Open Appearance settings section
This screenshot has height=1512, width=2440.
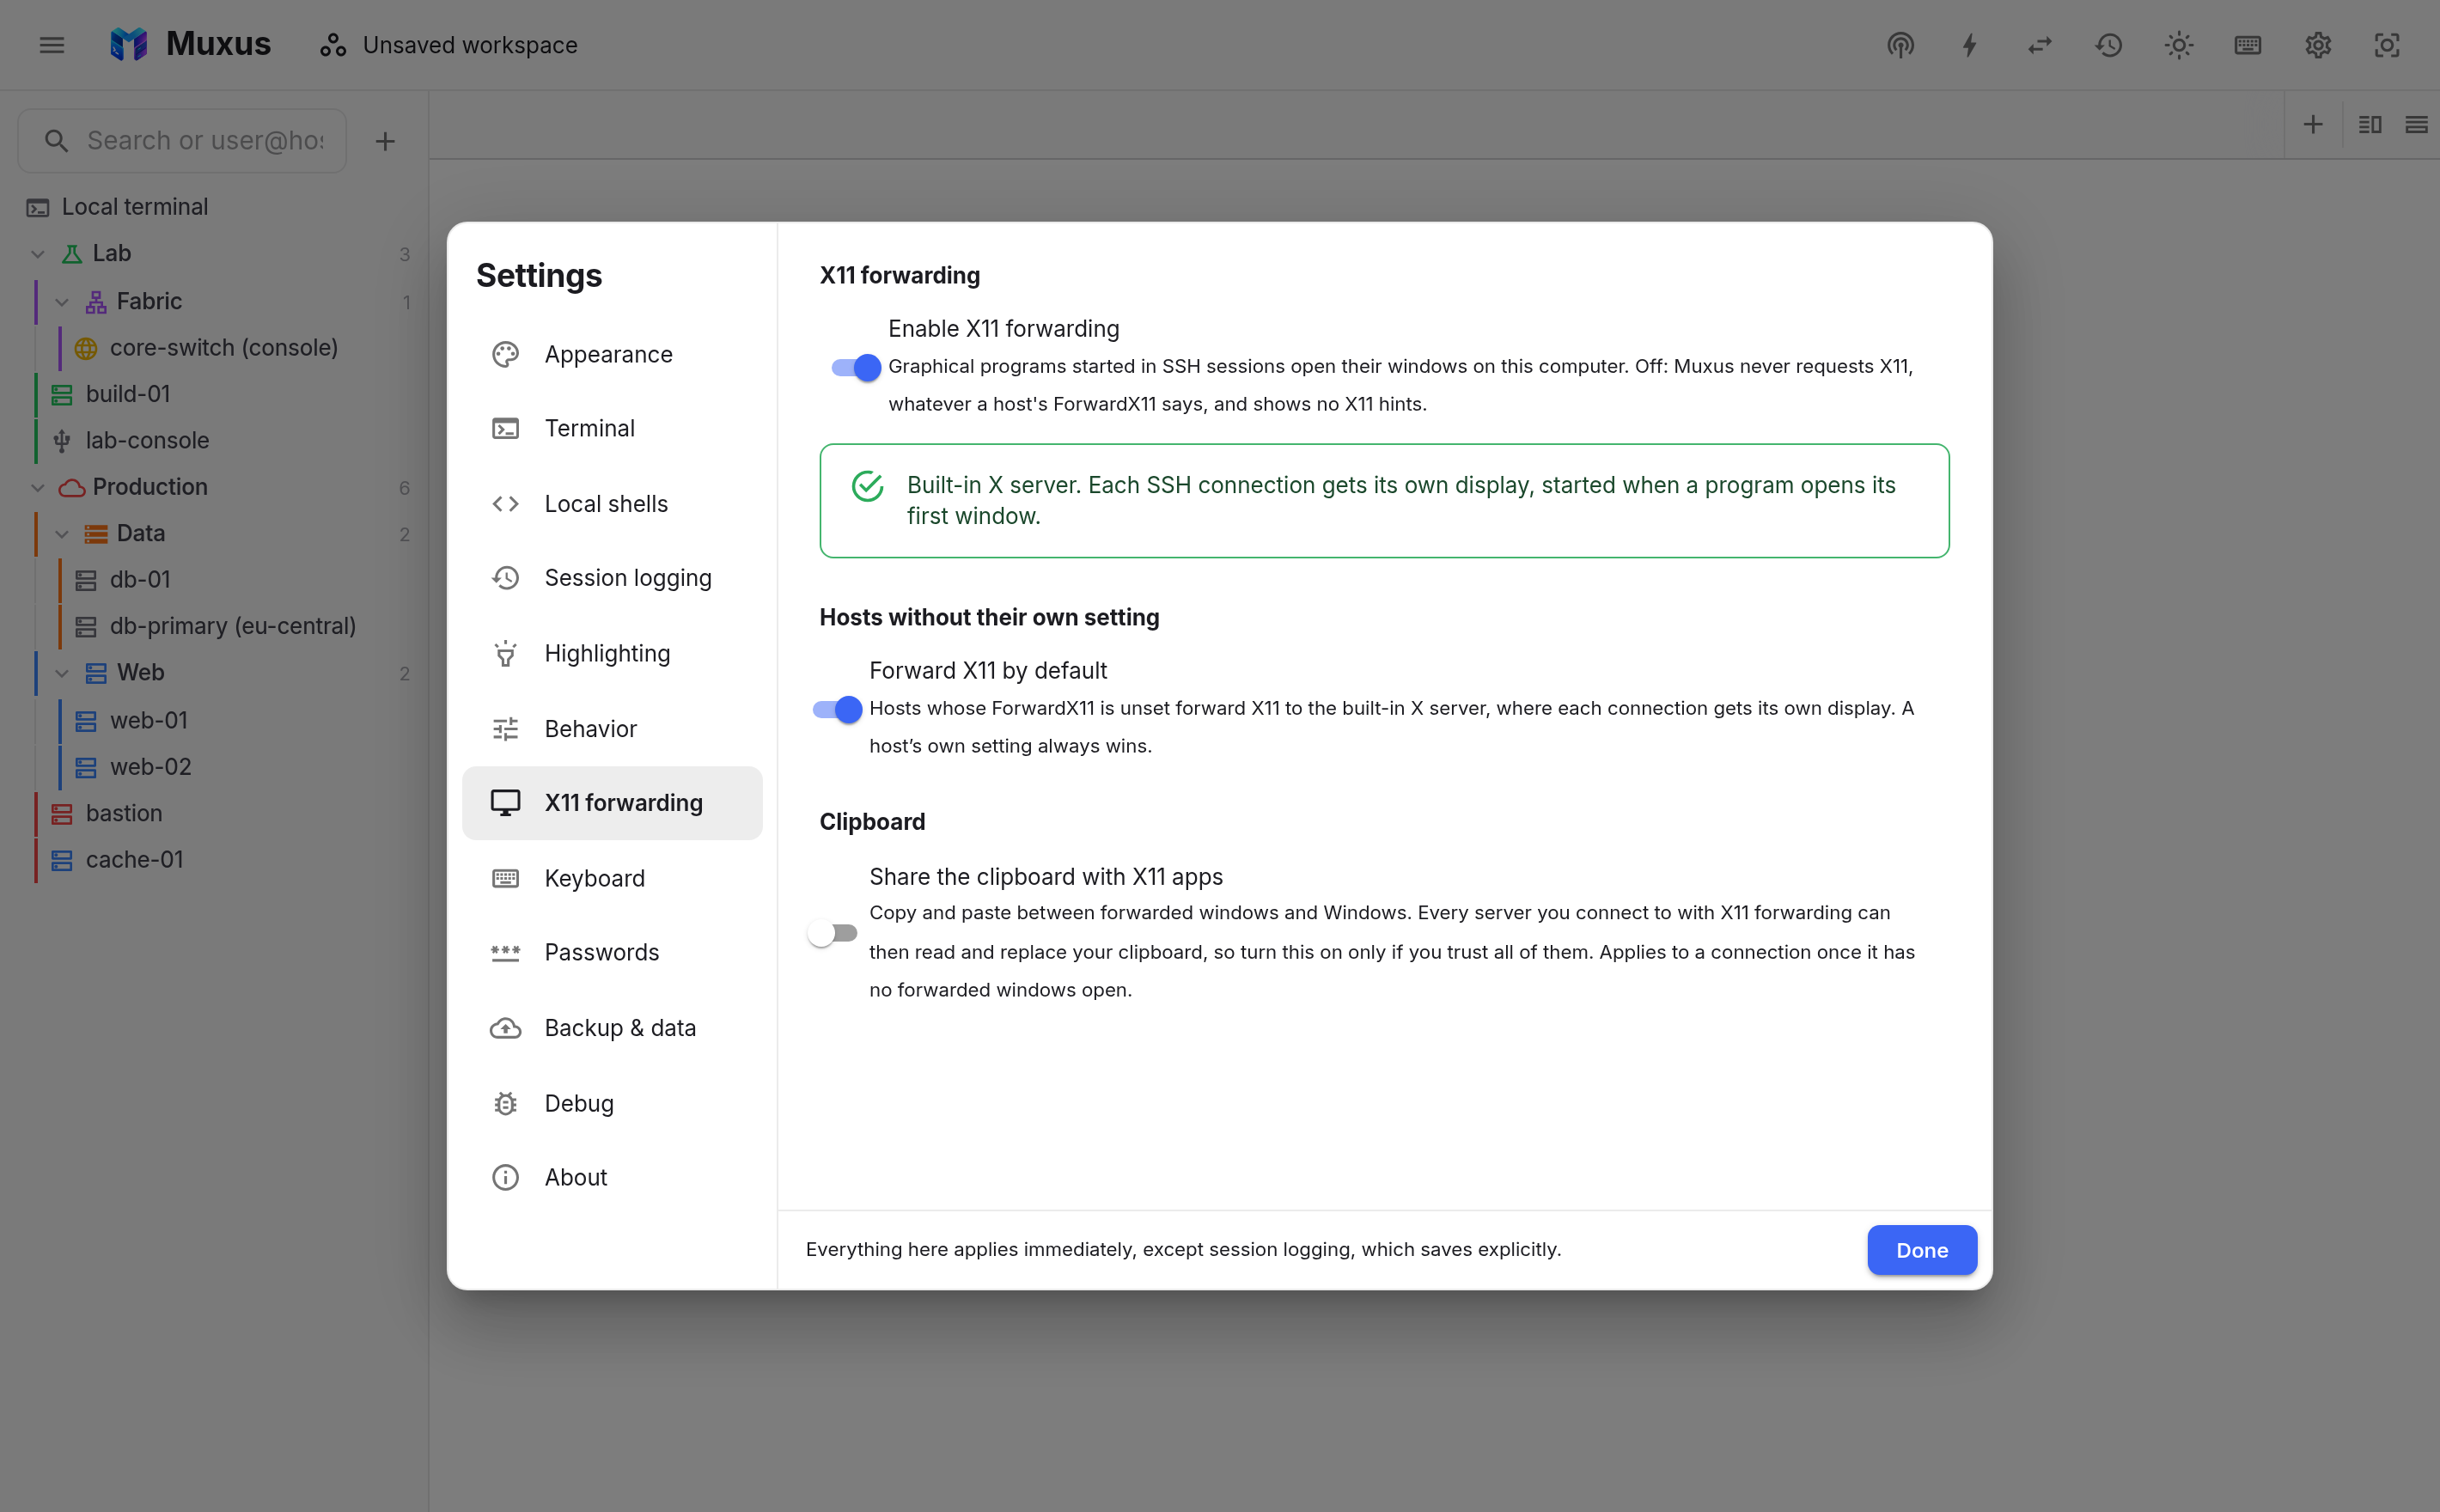pyautogui.click(x=612, y=354)
